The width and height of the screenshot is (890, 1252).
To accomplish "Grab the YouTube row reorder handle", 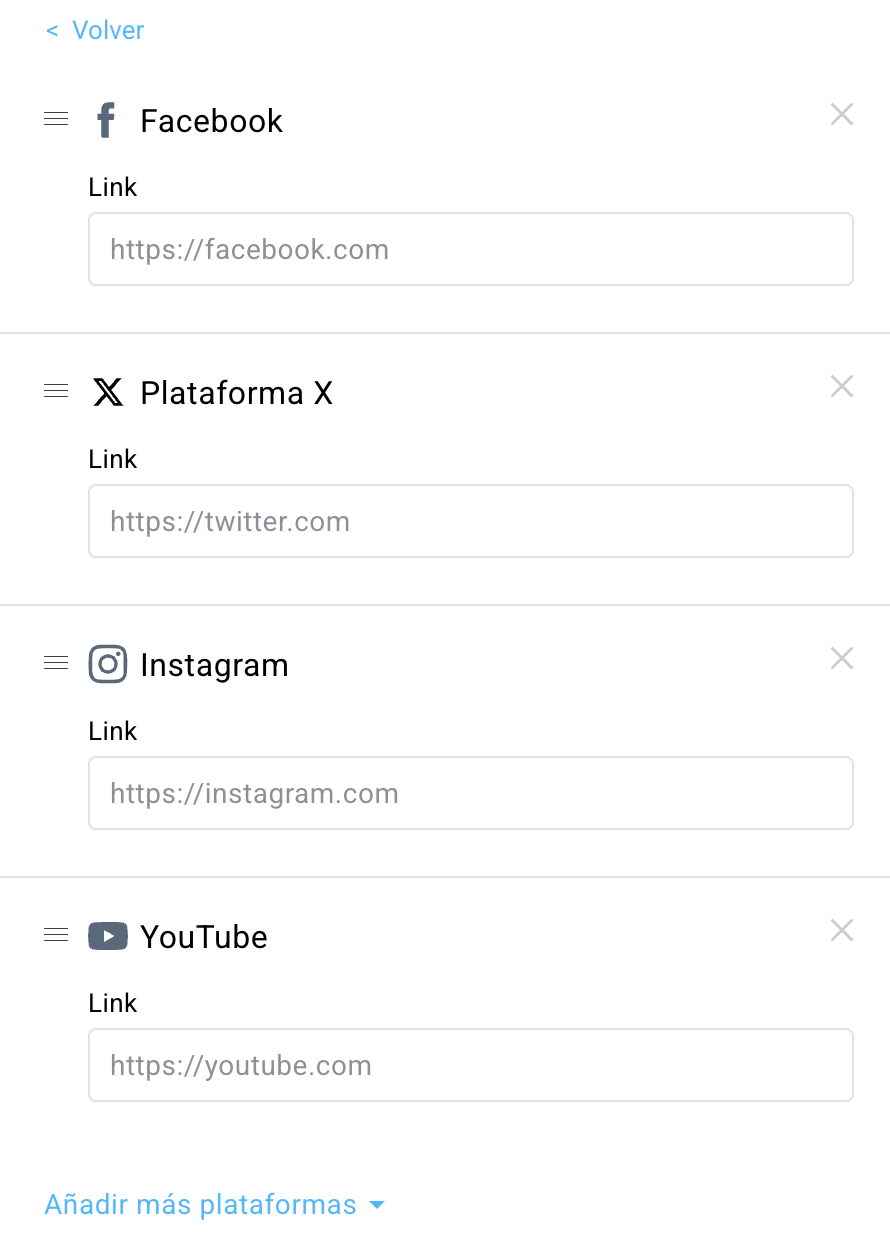I will 56,936.
